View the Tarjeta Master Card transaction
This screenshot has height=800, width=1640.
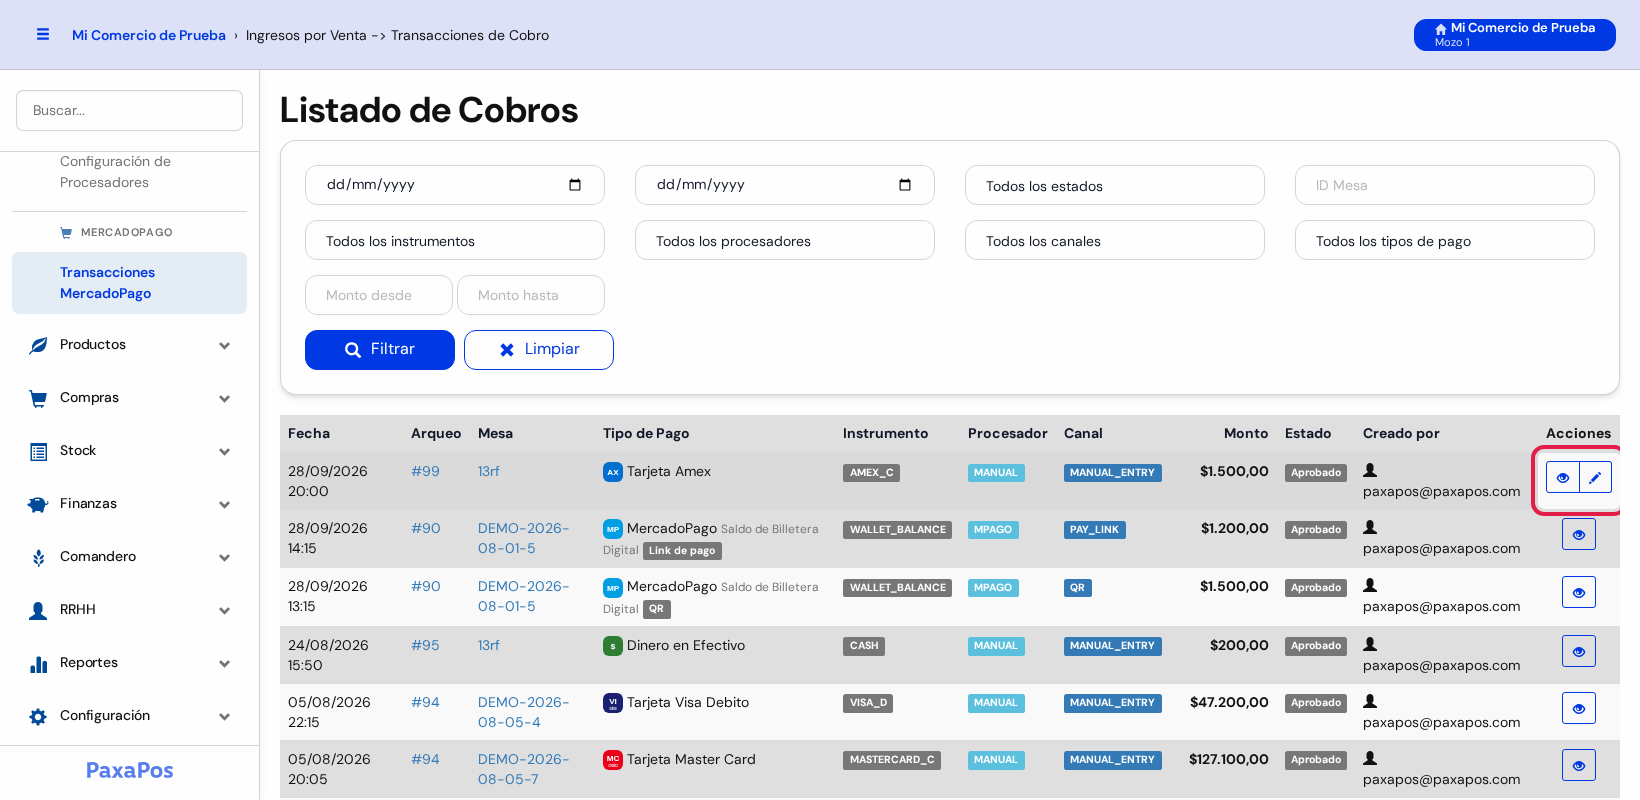pyautogui.click(x=1579, y=765)
